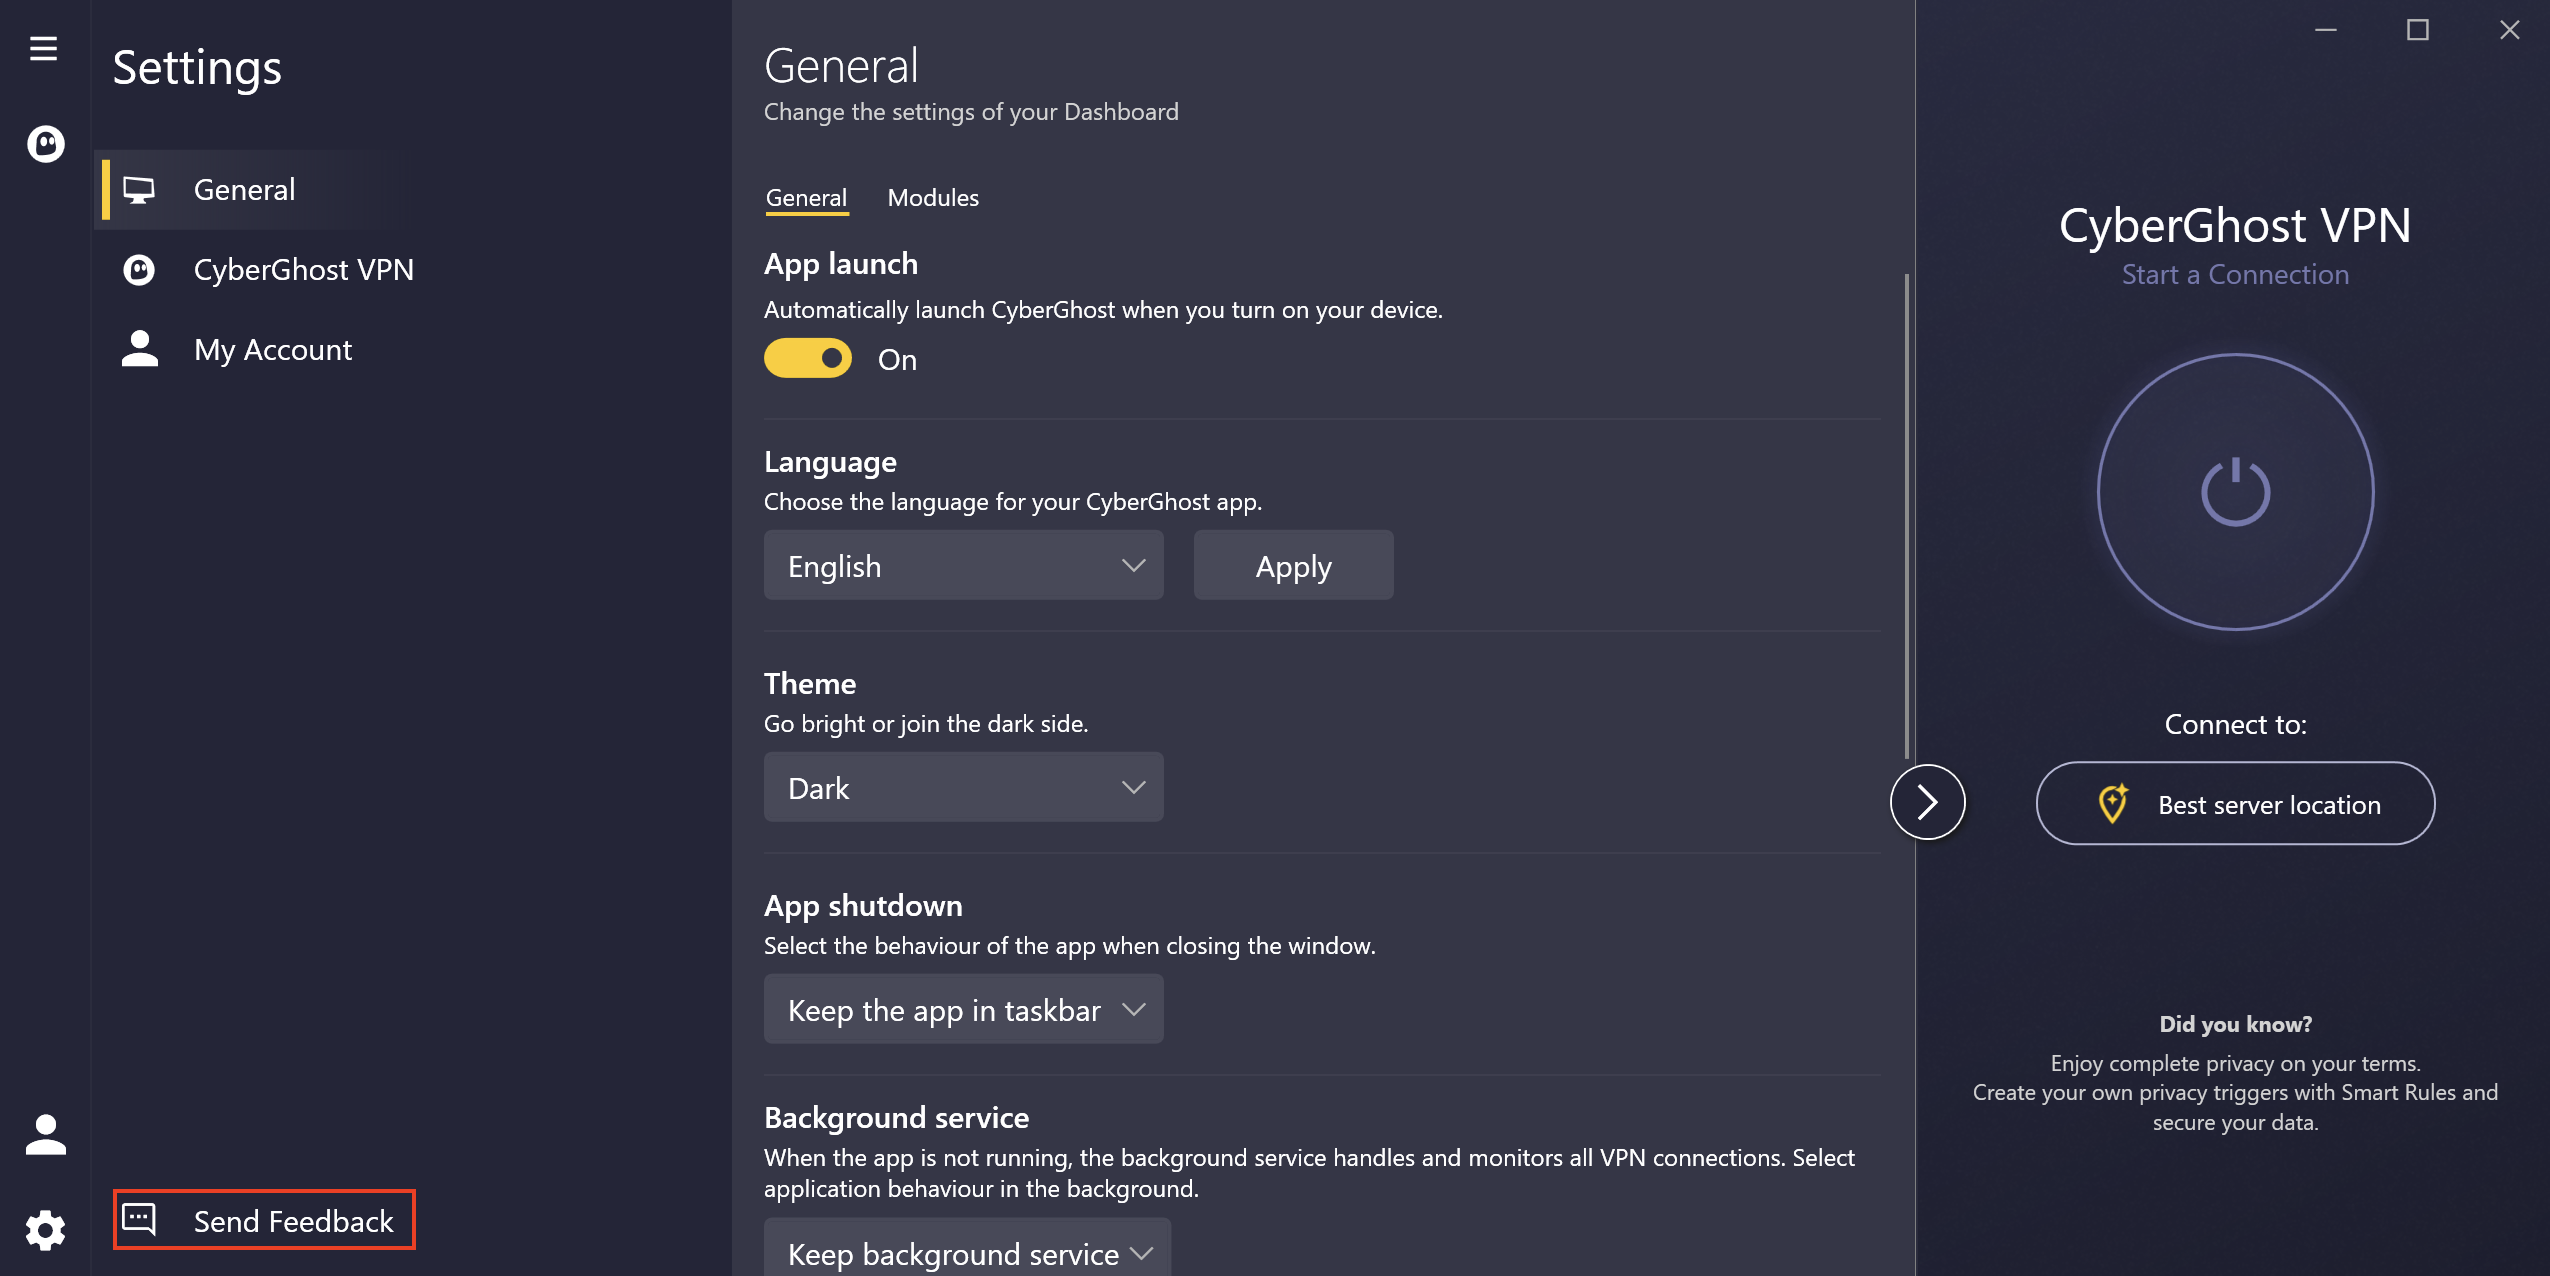Click person icon beside My Account

[x=139, y=349]
